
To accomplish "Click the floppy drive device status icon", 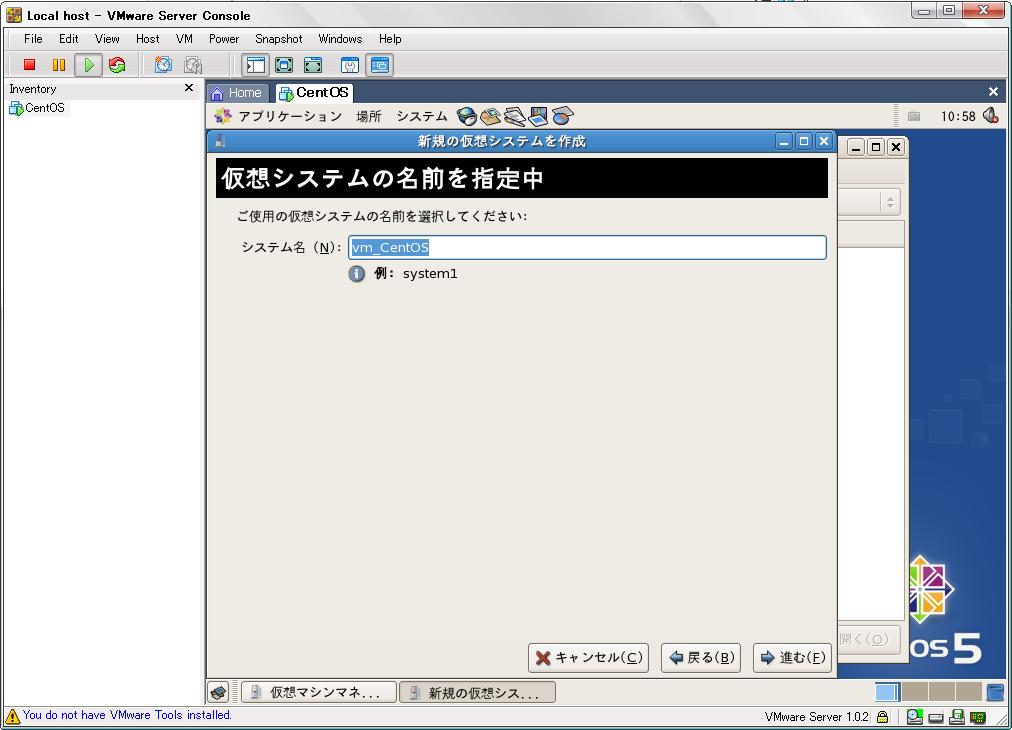I will click(x=957, y=716).
